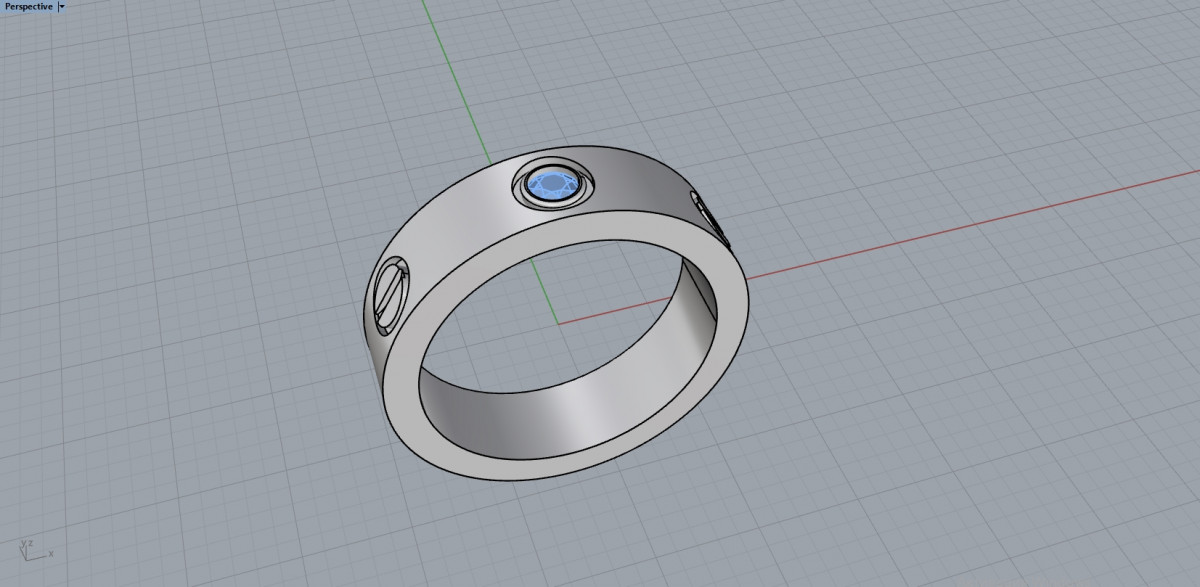Open the Perspective viewport title menu
Screen dimensions: 1200x587
coord(28,7)
